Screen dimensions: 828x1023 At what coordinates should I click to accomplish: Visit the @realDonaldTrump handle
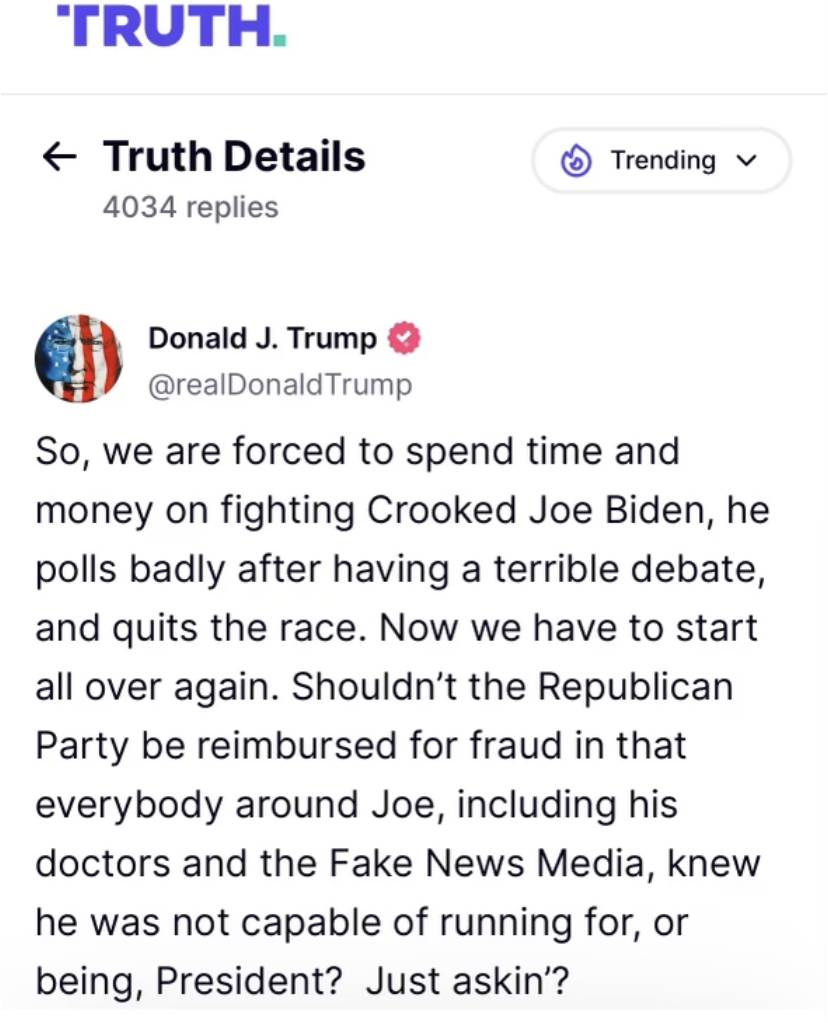pos(280,385)
